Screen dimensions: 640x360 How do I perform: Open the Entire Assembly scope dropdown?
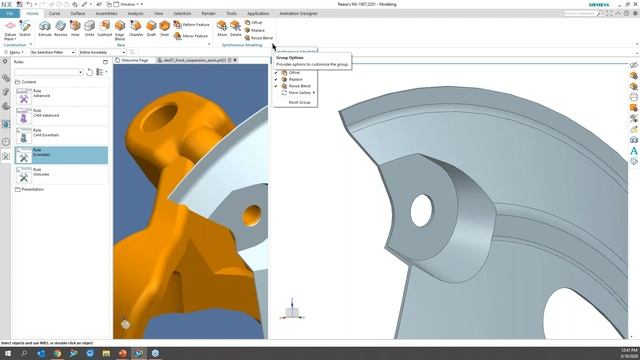[x=102, y=52]
